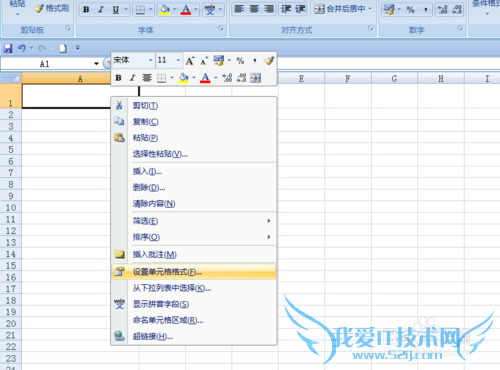The height and width of the screenshot is (370, 500).
Task: Click mini toolbar grow font icon
Action: [x=190, y=61]
